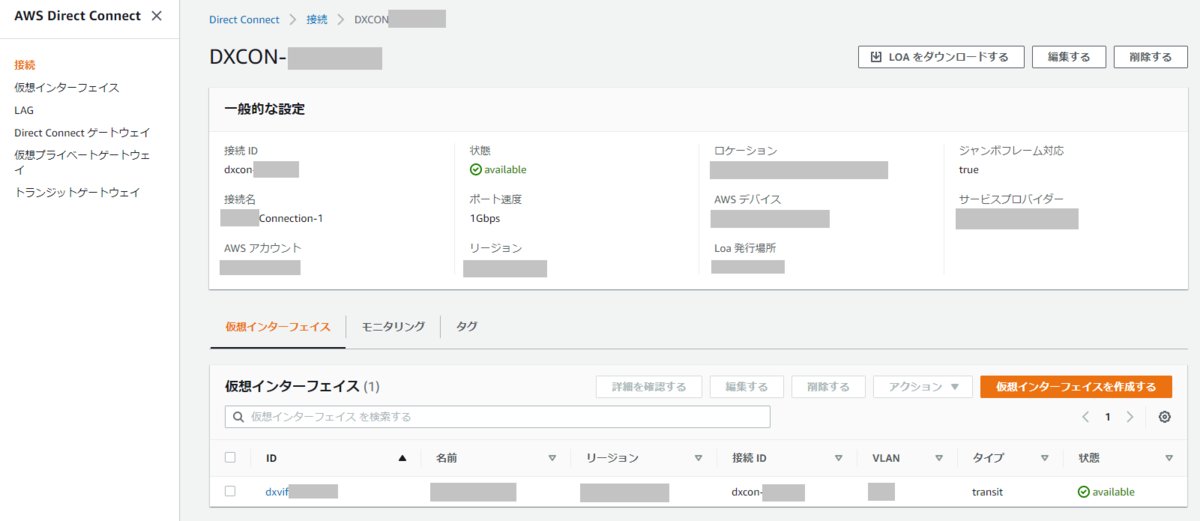Open 仮想プライベートゲートウェイ in sidebar
This screenshot has height=521, width=1200.
(x=82, y=162)
